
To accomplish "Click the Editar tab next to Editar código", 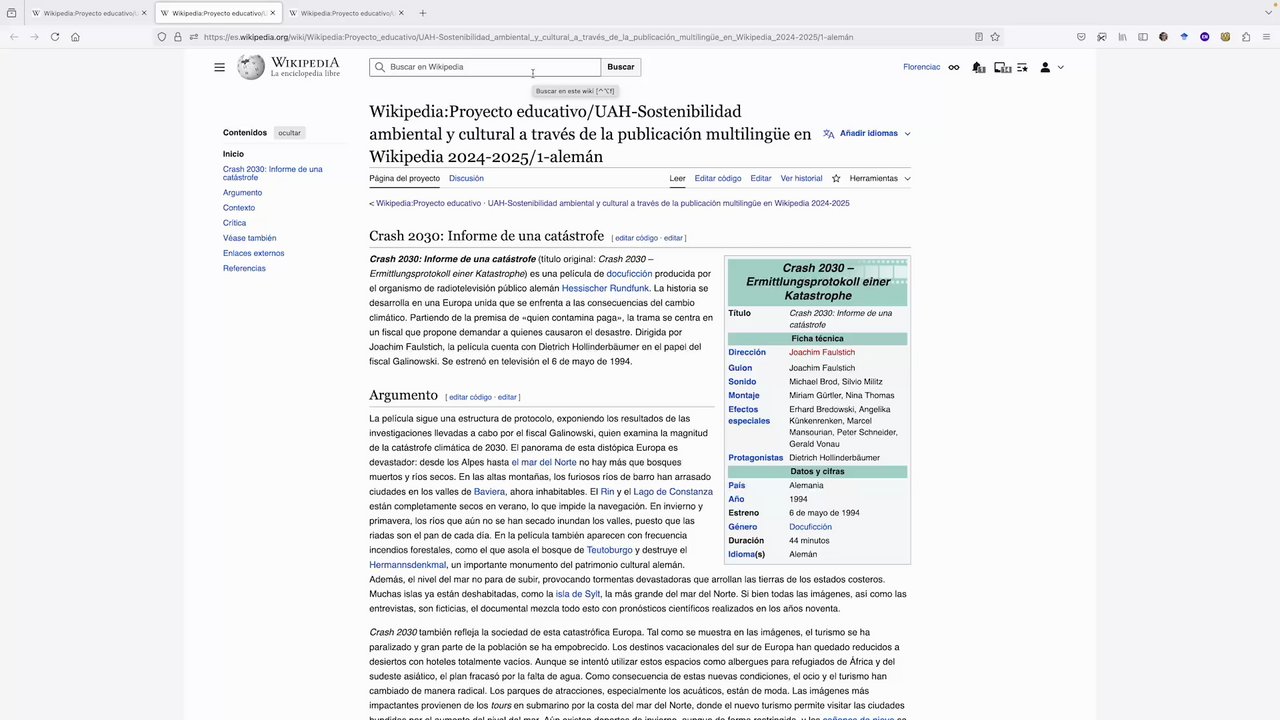I will tap(761, 178).
